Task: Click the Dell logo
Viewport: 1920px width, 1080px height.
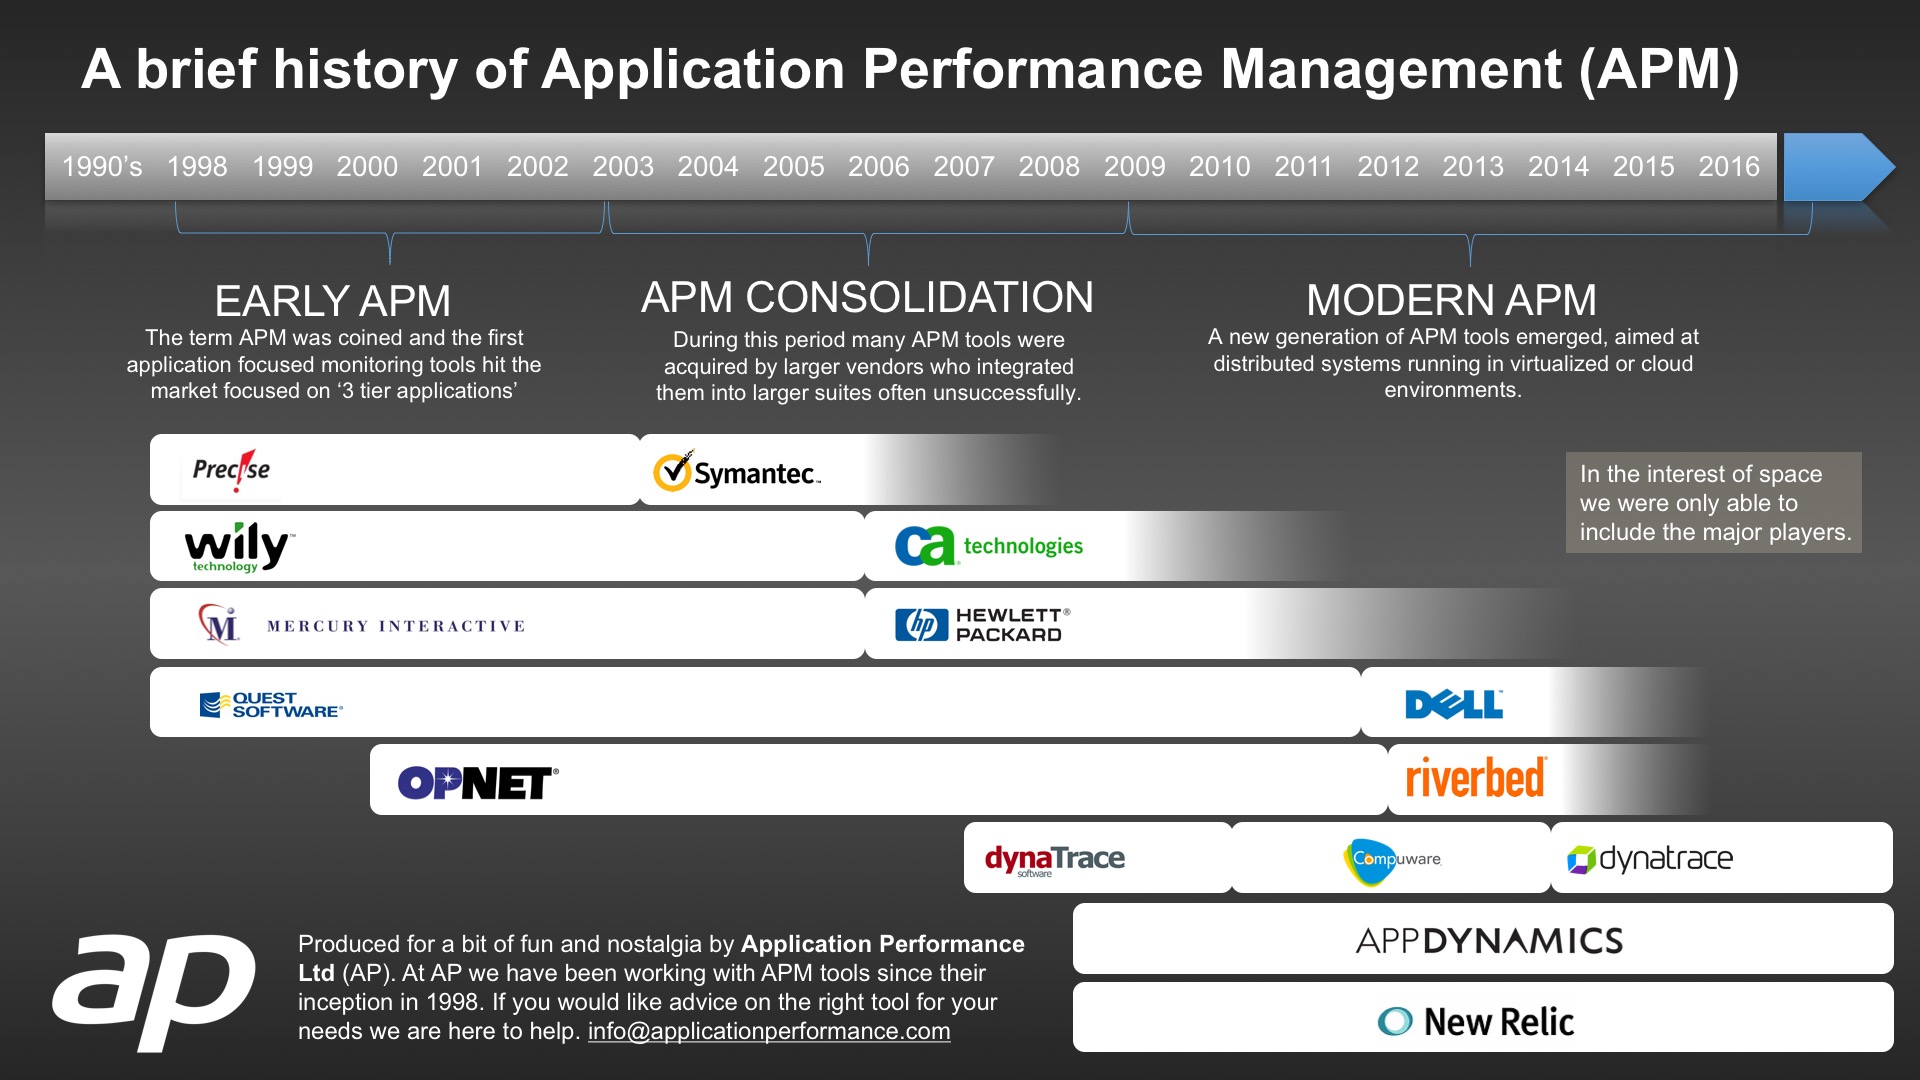Action: pos(1453,704)
